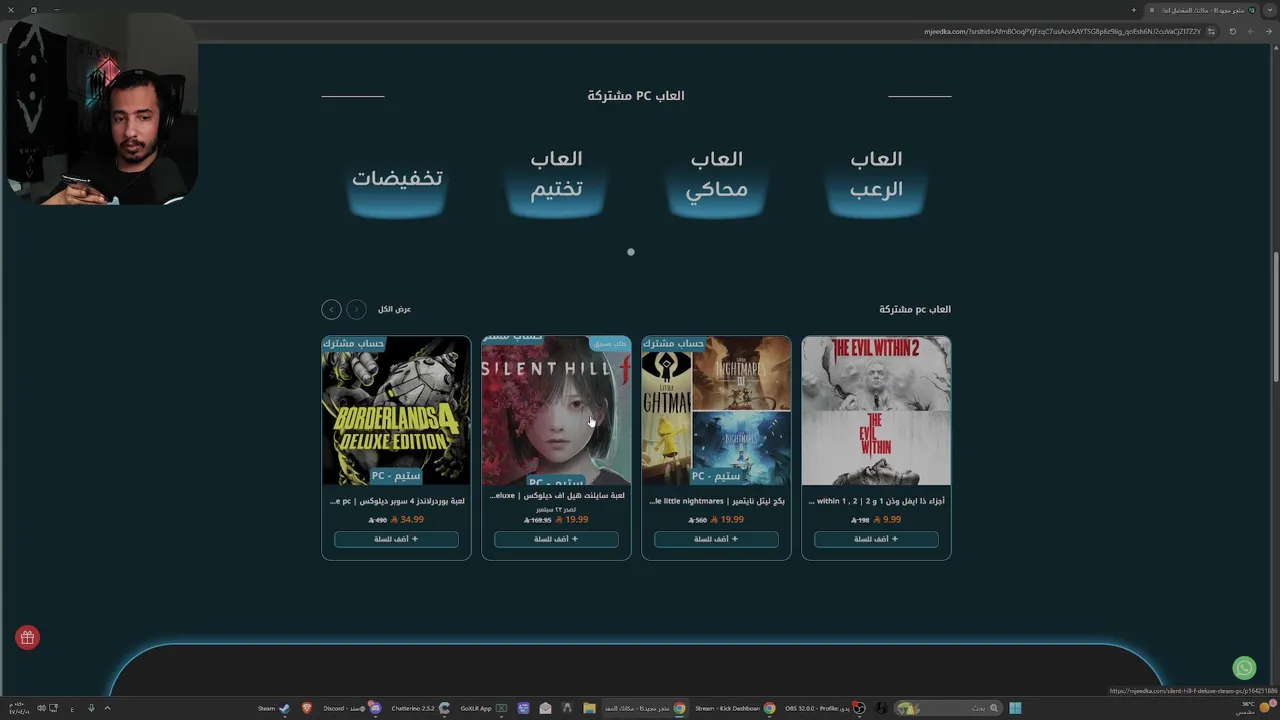Select the تخفيضات category
The image size is (1280, 720).
396,180
